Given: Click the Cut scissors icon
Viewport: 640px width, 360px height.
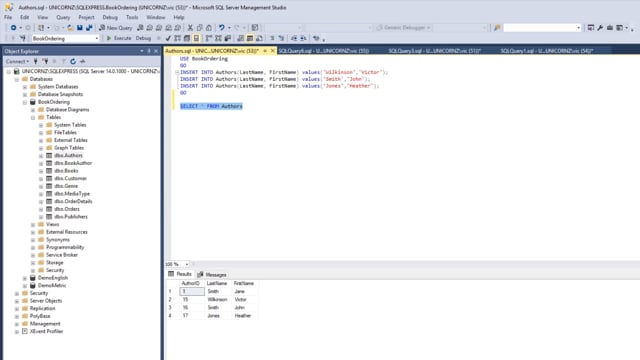Looking at the screenshot, I should click(x=190, y=28).
